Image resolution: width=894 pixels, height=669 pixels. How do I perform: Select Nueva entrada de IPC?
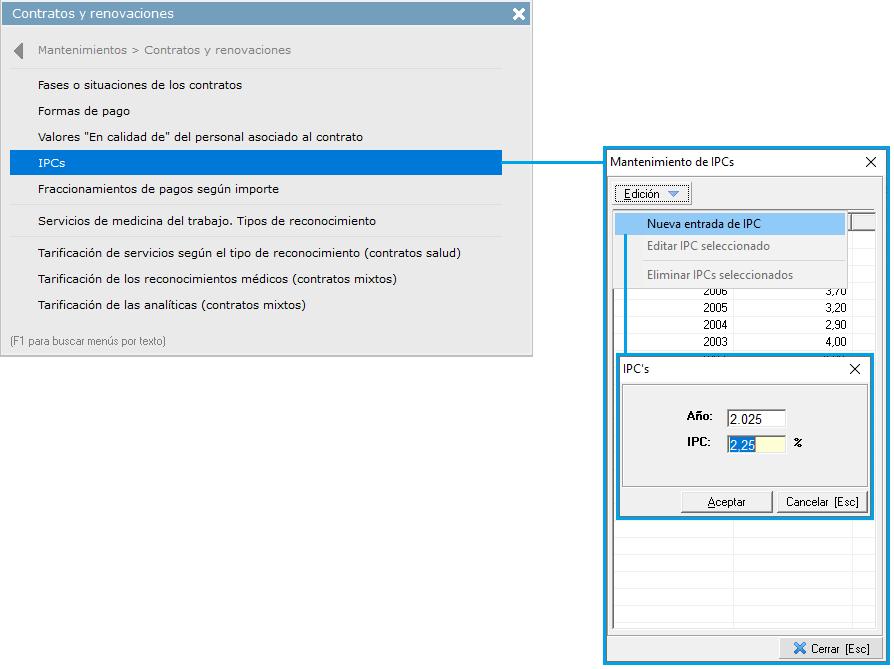click(703, 224)
